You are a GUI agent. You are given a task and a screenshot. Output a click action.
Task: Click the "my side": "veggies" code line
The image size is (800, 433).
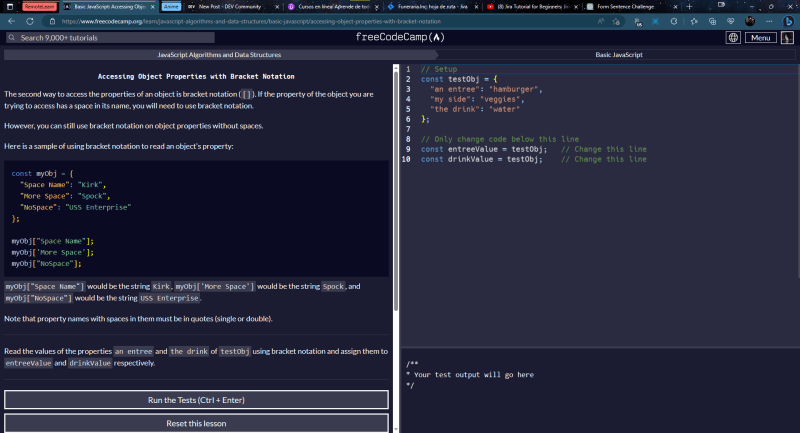point(477,99)
